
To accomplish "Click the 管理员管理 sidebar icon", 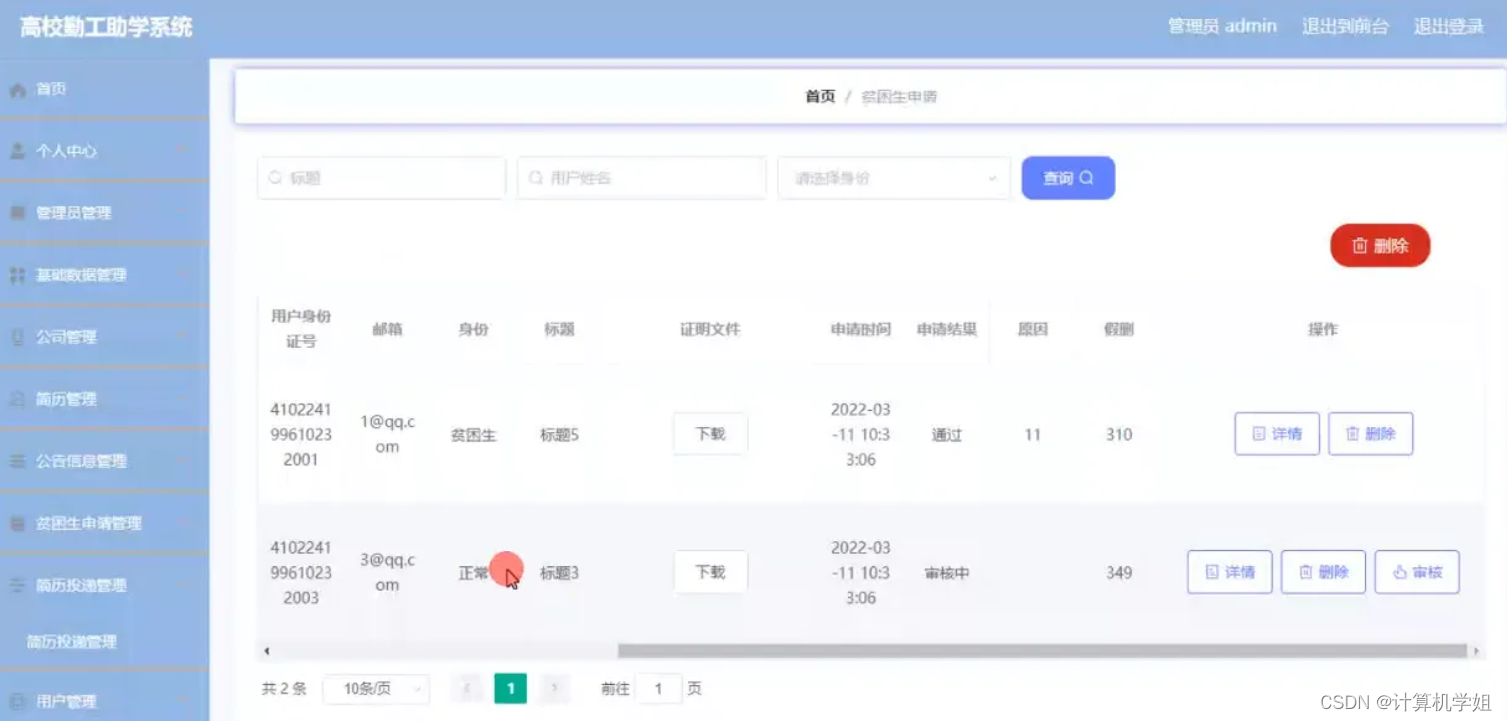I will coord(17,213).
